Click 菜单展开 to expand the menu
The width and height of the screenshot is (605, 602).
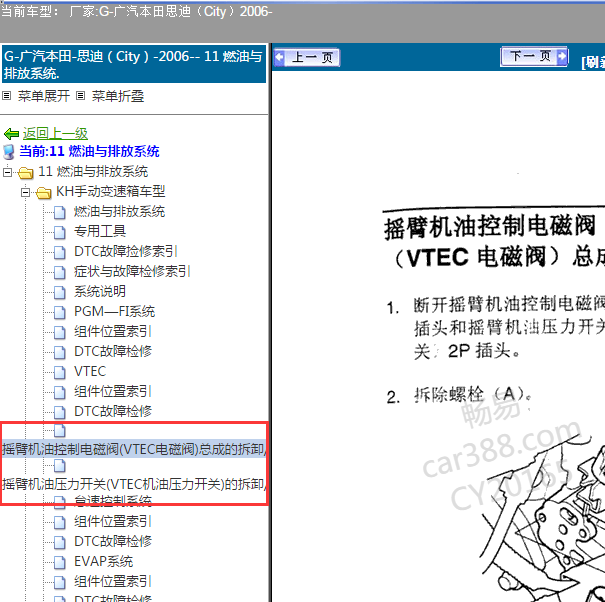click(44, 96)
